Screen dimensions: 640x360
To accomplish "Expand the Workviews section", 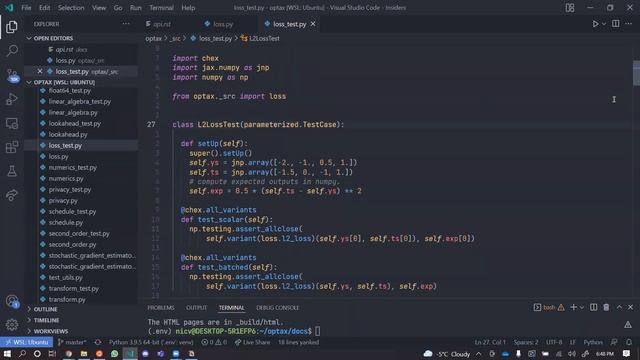I will click(51, 331).
